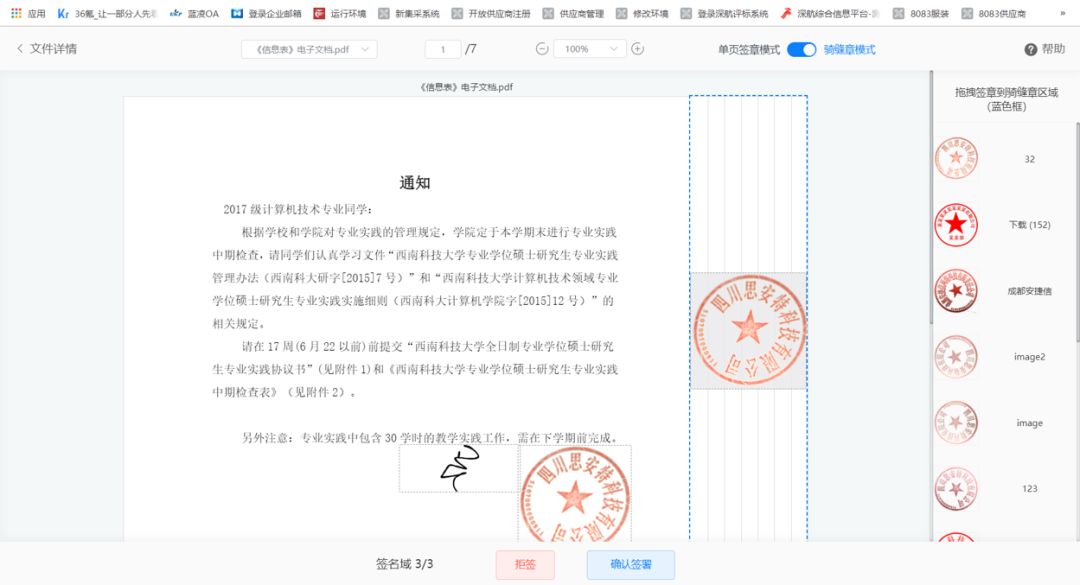
Task: Open the browser apps grid icon
Action: 14,13
